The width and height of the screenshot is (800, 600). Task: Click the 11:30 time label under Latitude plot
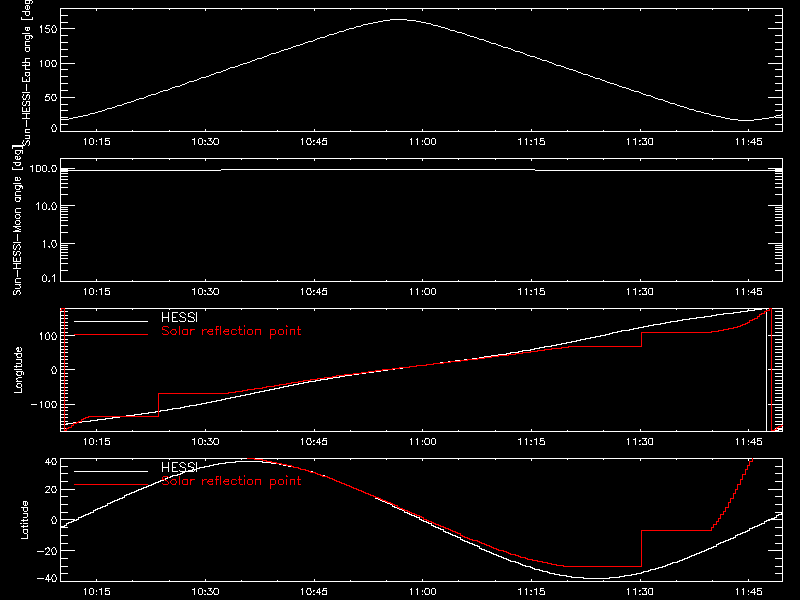click(640, 592)
